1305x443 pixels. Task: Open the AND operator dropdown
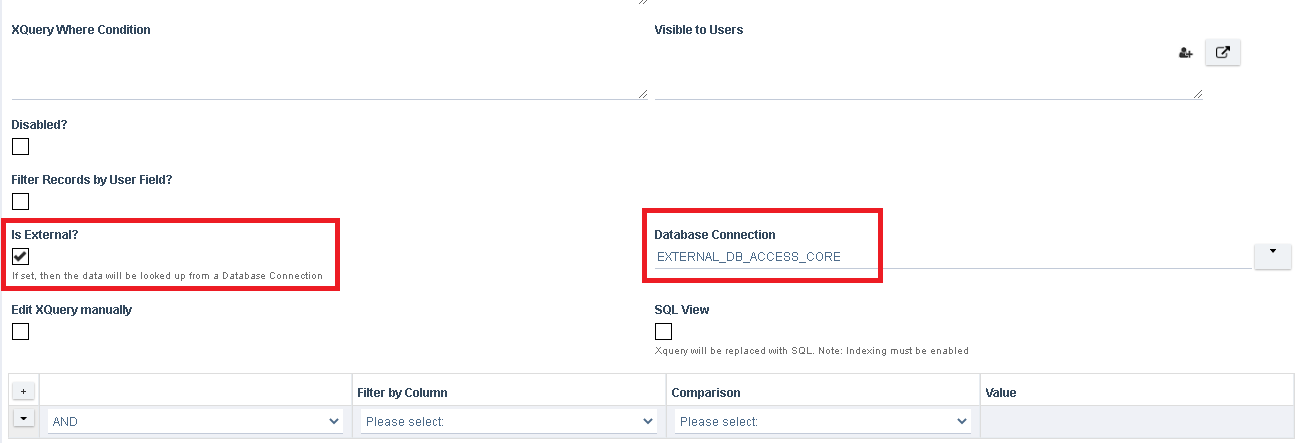coord(195,422)
